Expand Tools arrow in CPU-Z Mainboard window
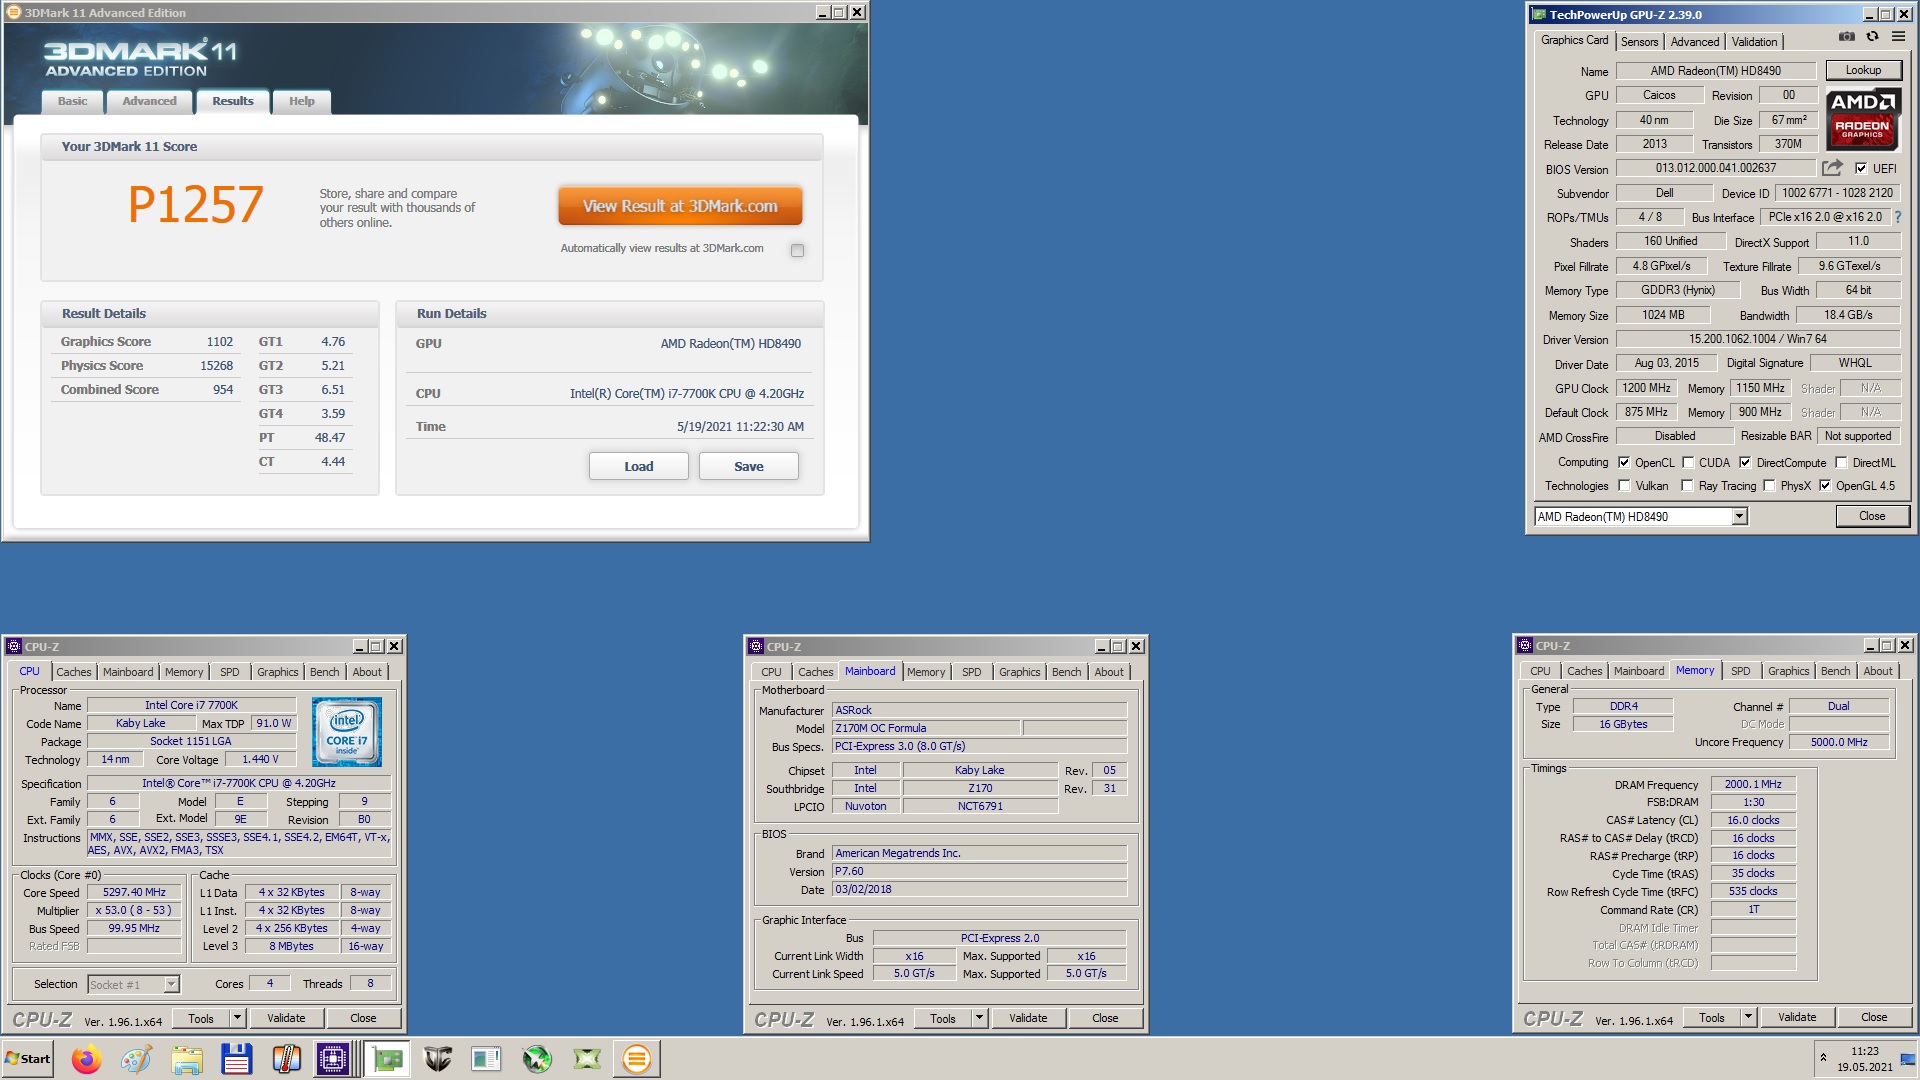The width and height of the screenshot is (1920, 1080). (979, 1018)
